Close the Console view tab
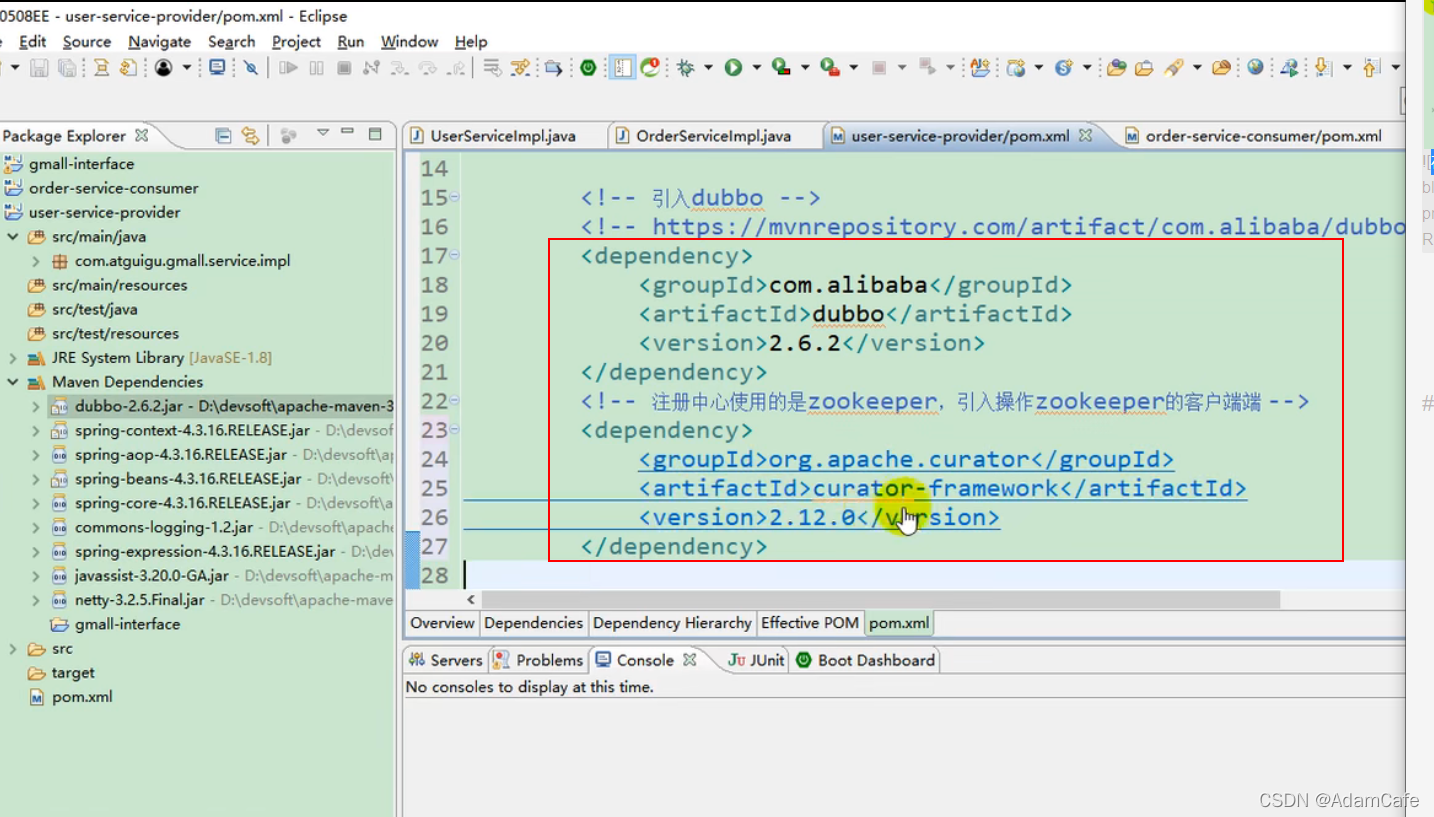The image size is (1434, 817). 689,660
